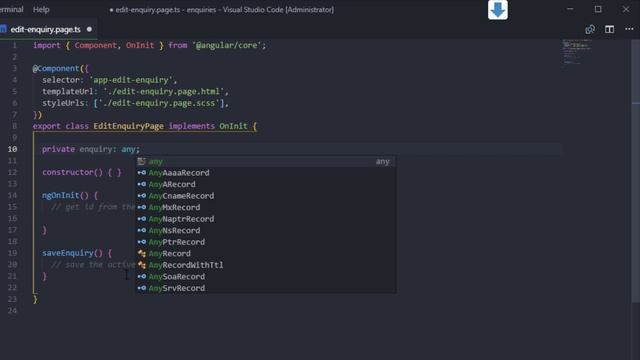The width and height of the screenshot is (640, 360).
Task: Click line number 10 in the gutter
Action: point(12,149)
